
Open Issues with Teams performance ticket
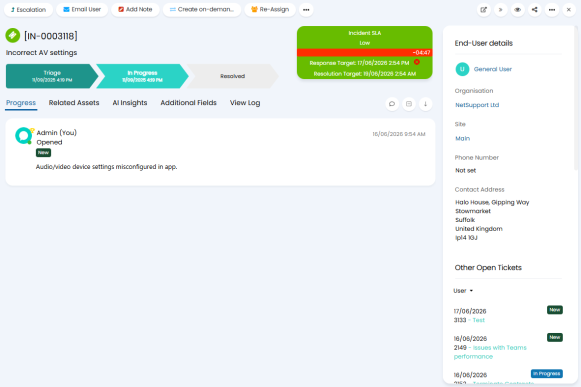point(490,352)
